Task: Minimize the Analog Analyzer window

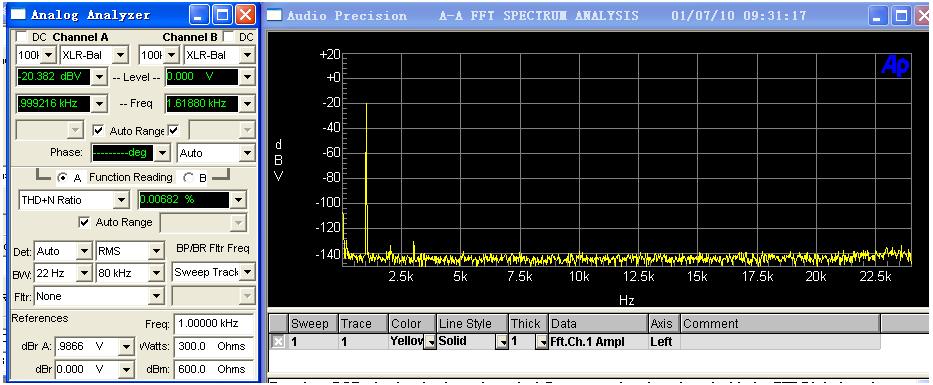Action: pos(199,15)
